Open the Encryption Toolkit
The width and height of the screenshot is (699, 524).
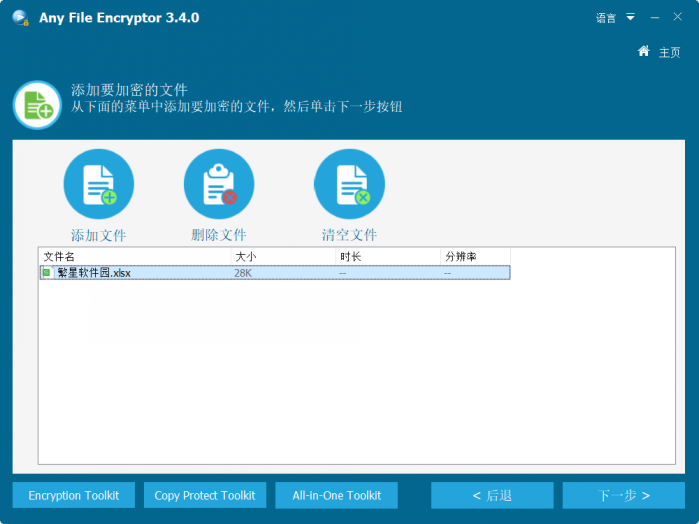tap(74, 495)
